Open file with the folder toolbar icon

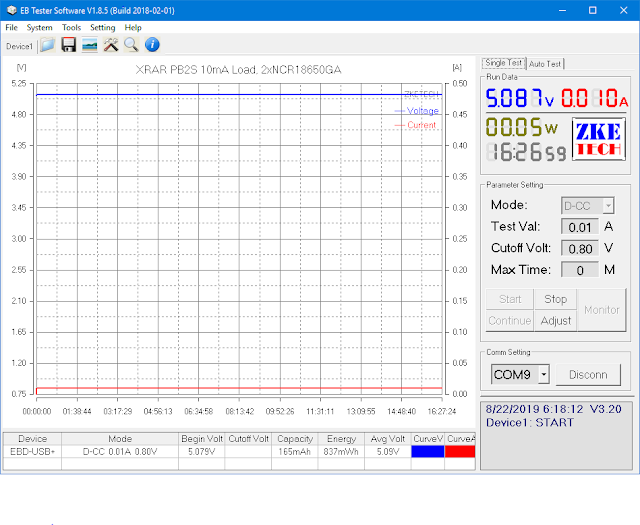(x=48, y=45)
